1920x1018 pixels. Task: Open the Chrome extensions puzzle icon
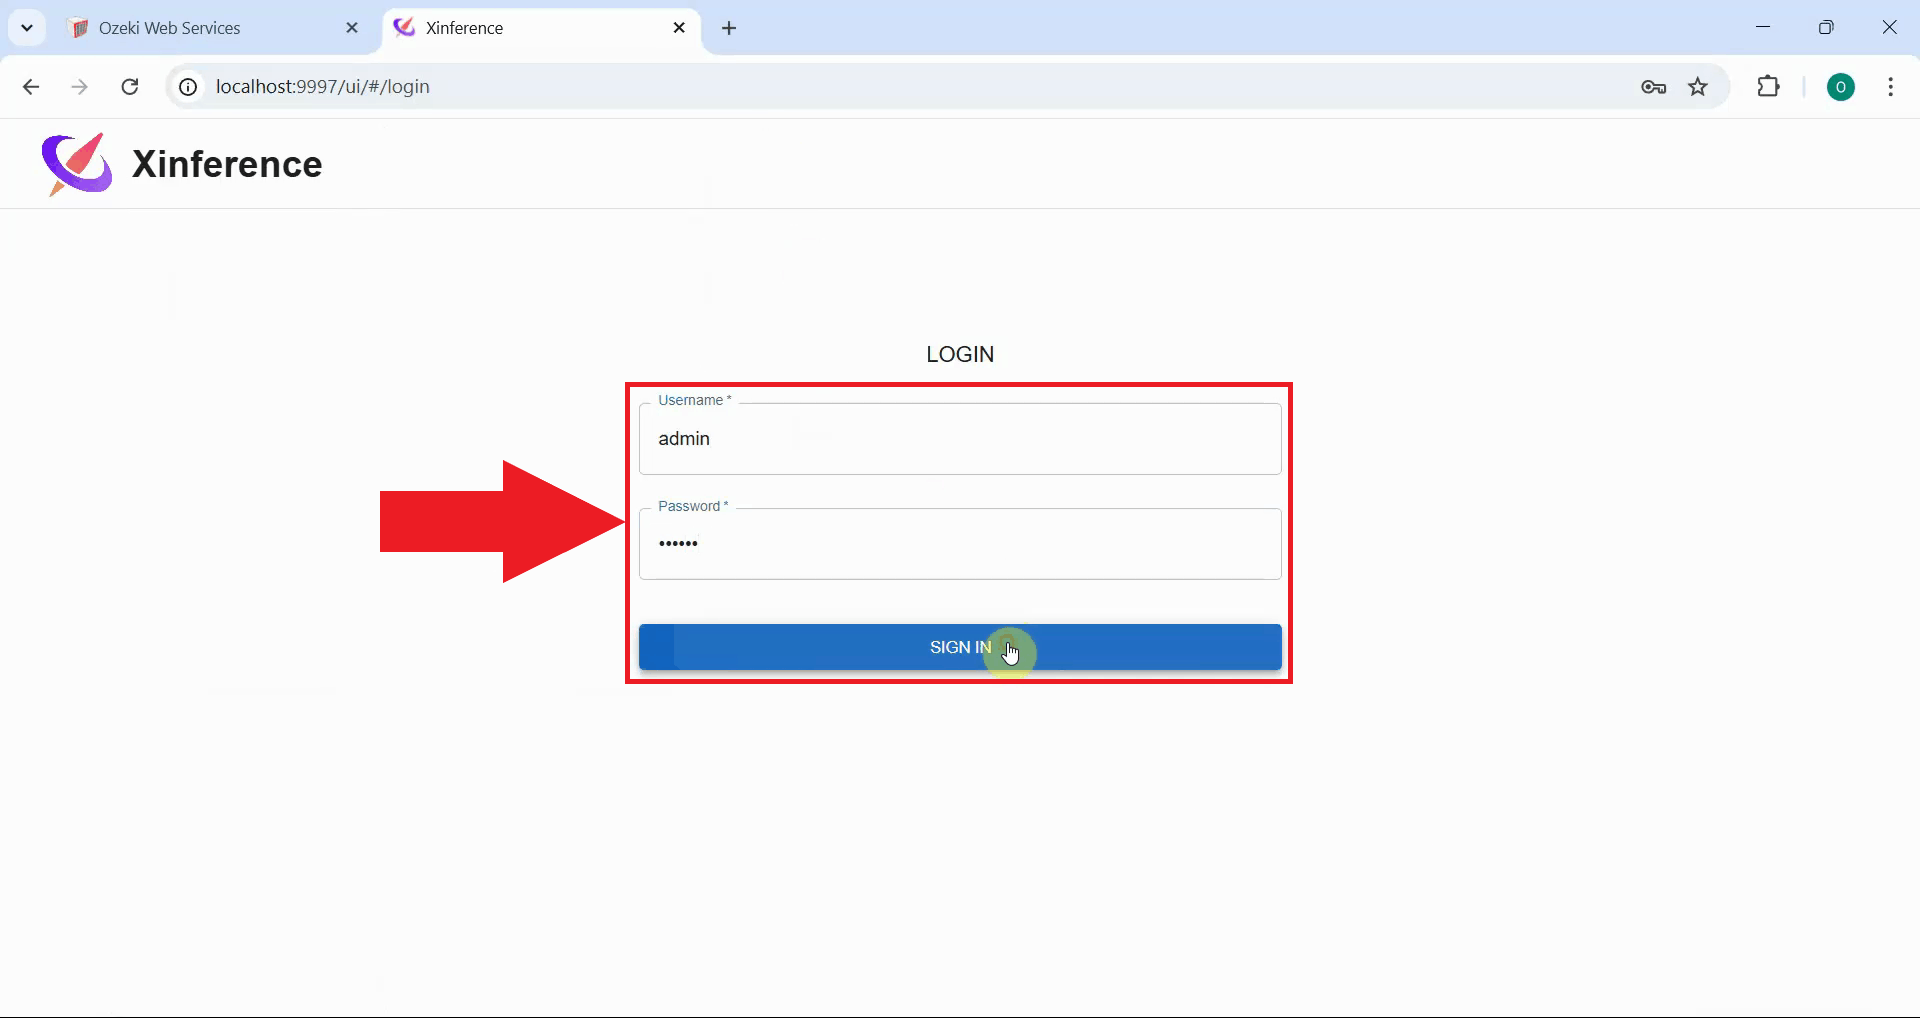point(1769,87)
